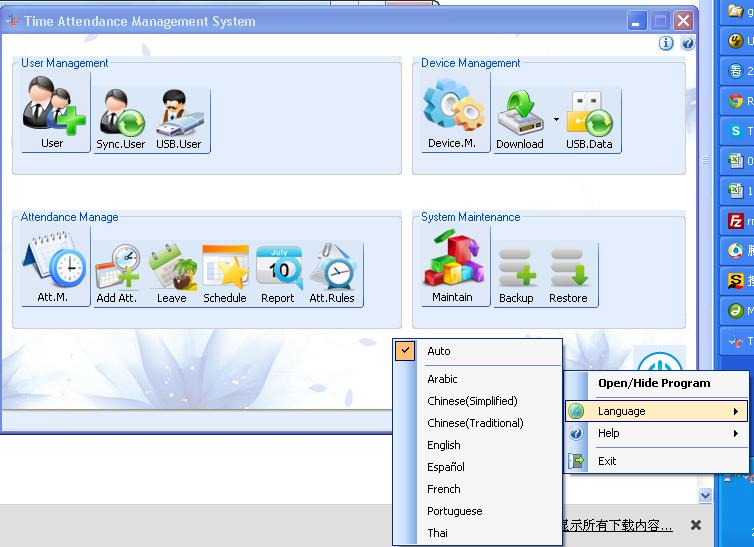Click Open/Hide Program menu entry
Viewport: 754px width, 547px height.
pos(656,384)
